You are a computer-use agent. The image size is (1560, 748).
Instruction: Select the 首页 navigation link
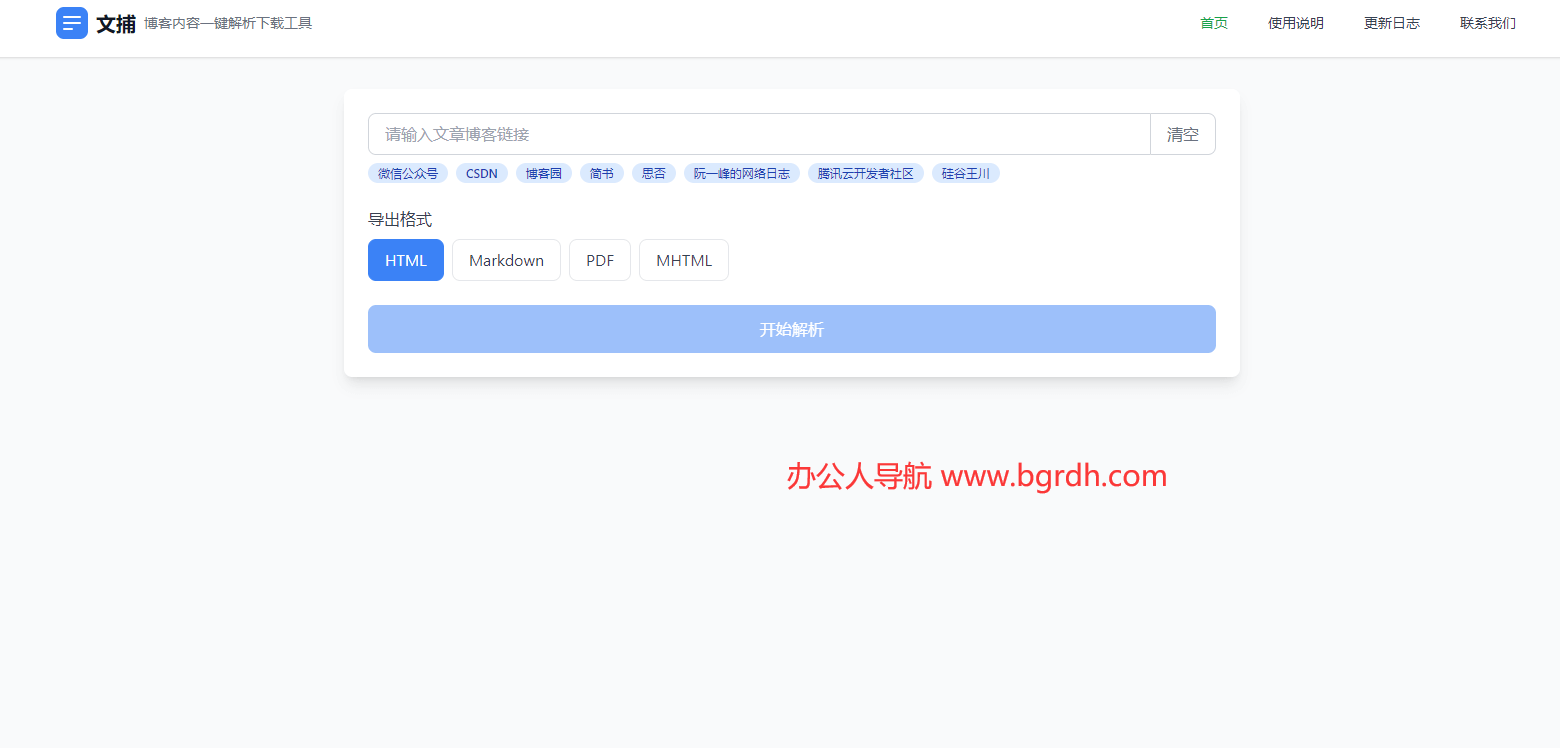1213,22
